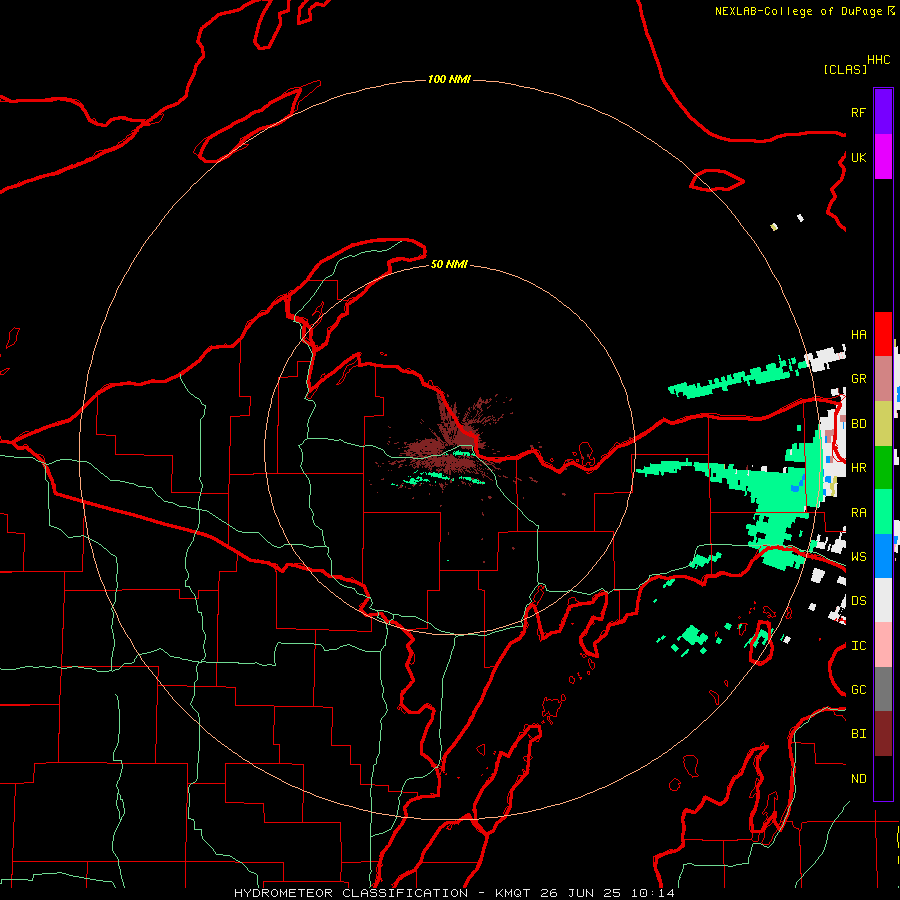The image size is (900, 900).
Task: Click the HR legend label
Action: [858, 467]
